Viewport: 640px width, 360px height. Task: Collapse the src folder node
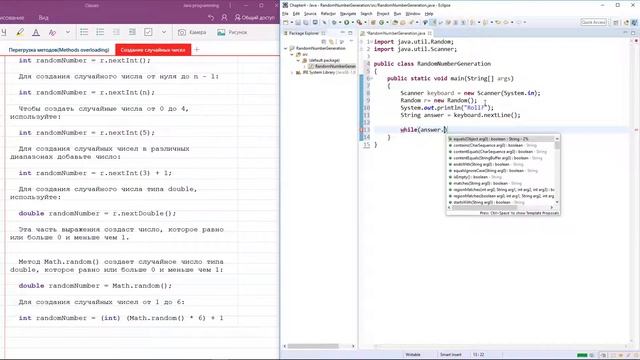(292, 54)
